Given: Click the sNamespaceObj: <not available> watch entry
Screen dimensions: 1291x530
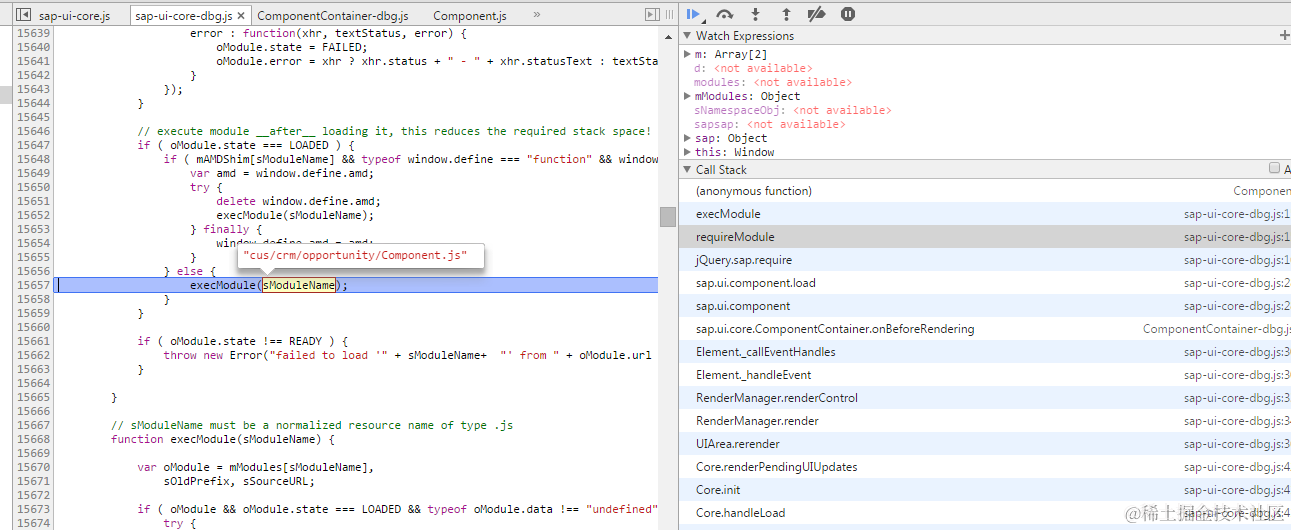Looking at the screenshot, I should 793,110.
